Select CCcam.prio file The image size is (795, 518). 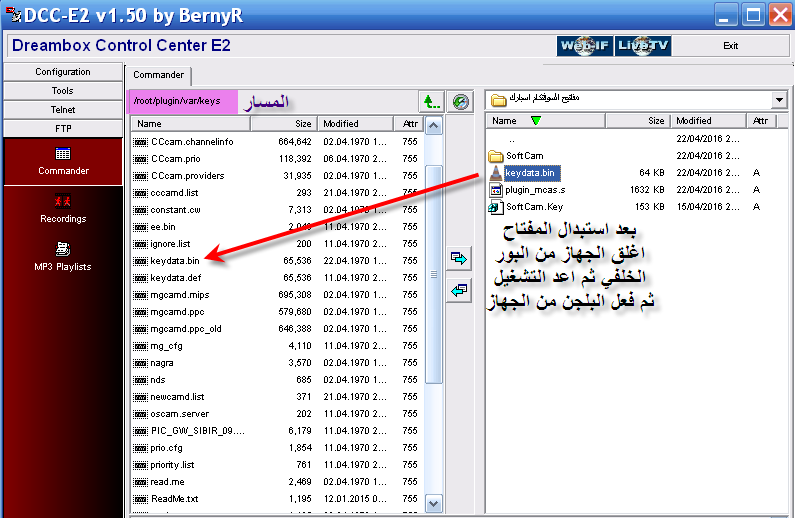tap(175, 159)
